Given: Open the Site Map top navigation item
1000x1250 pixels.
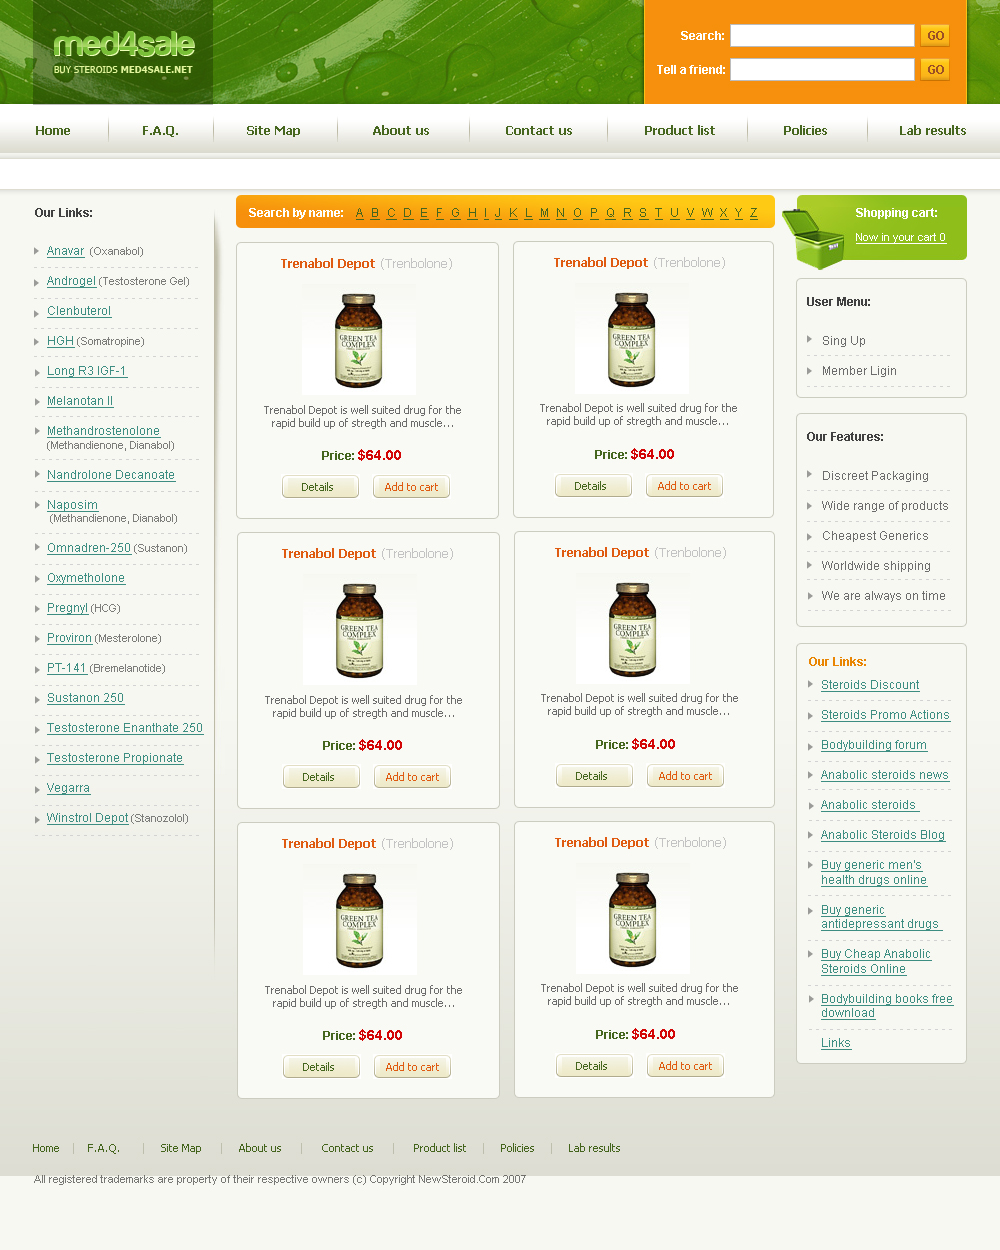Looking at the screenshot, I should tap(273, 131).
